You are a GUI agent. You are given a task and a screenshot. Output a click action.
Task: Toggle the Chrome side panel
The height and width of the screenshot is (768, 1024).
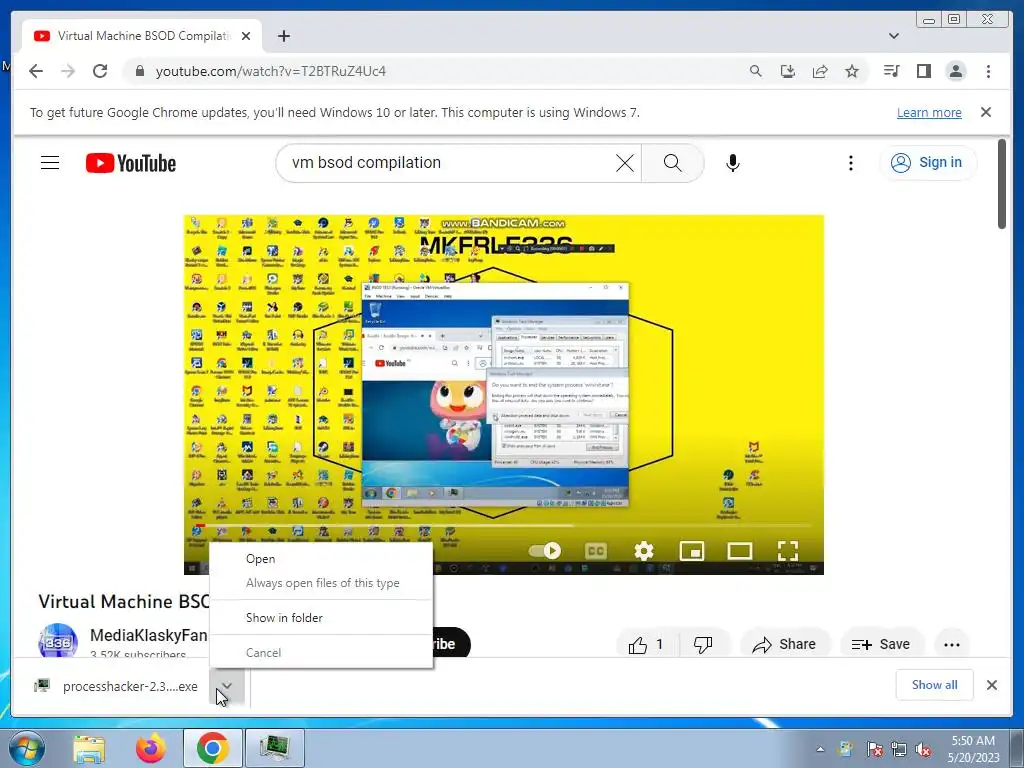pos(923,71)
